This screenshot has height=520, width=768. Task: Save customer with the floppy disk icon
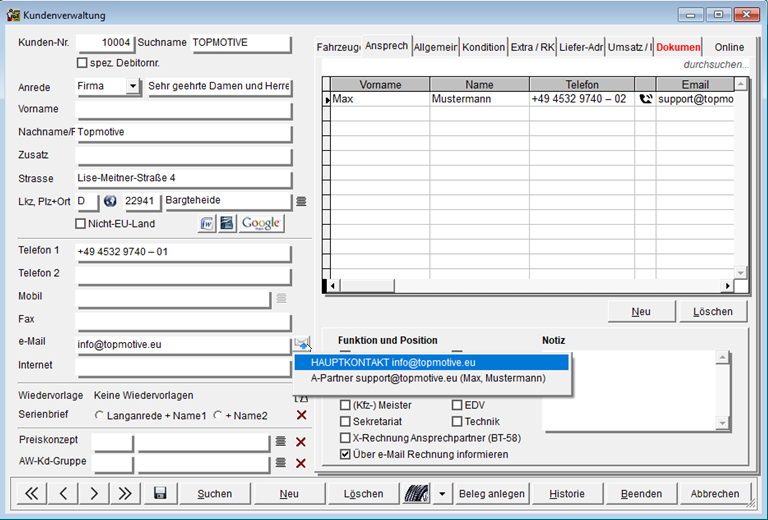click(160, 494)
